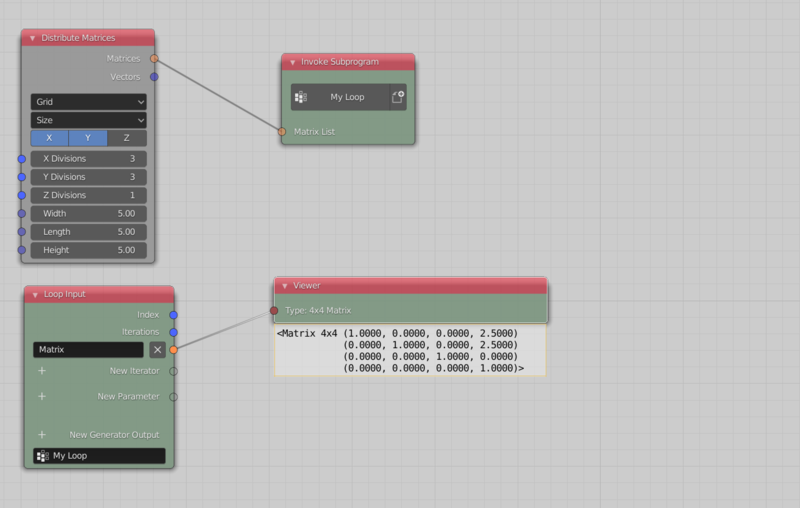The image size is (800, 508).
Task: Collapse the Viewer node
Action: (285, 286)
